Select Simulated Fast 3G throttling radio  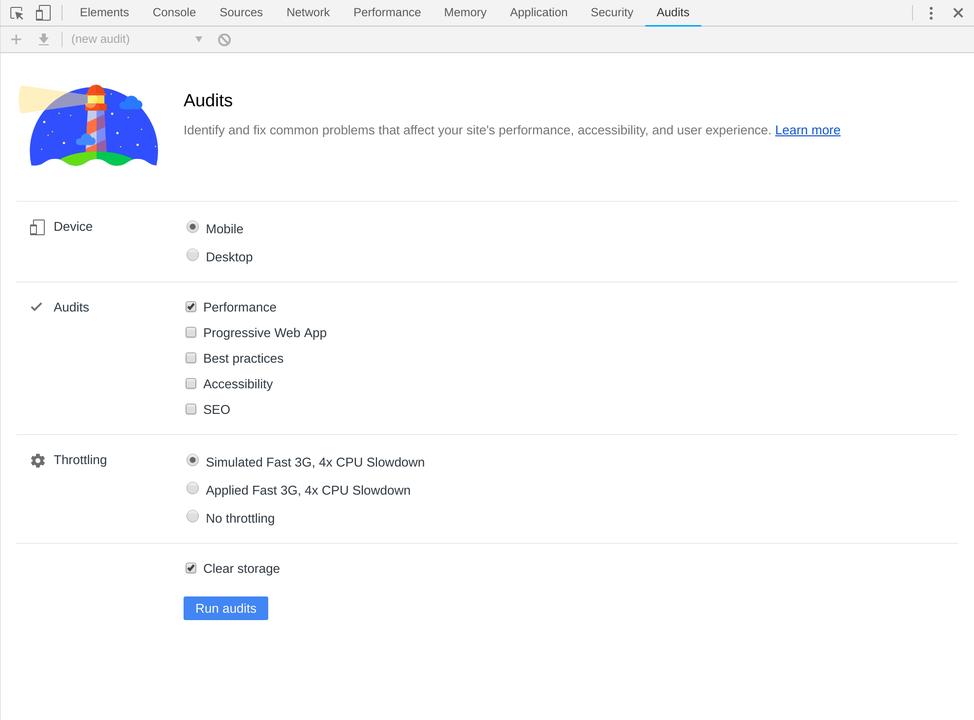click(193, 460)
